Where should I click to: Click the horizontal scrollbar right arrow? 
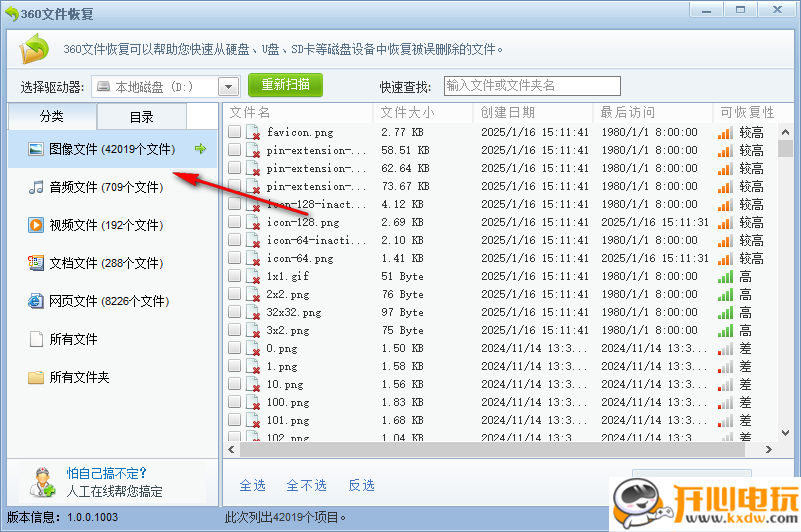pyautogui.click(x=769, y=450)
